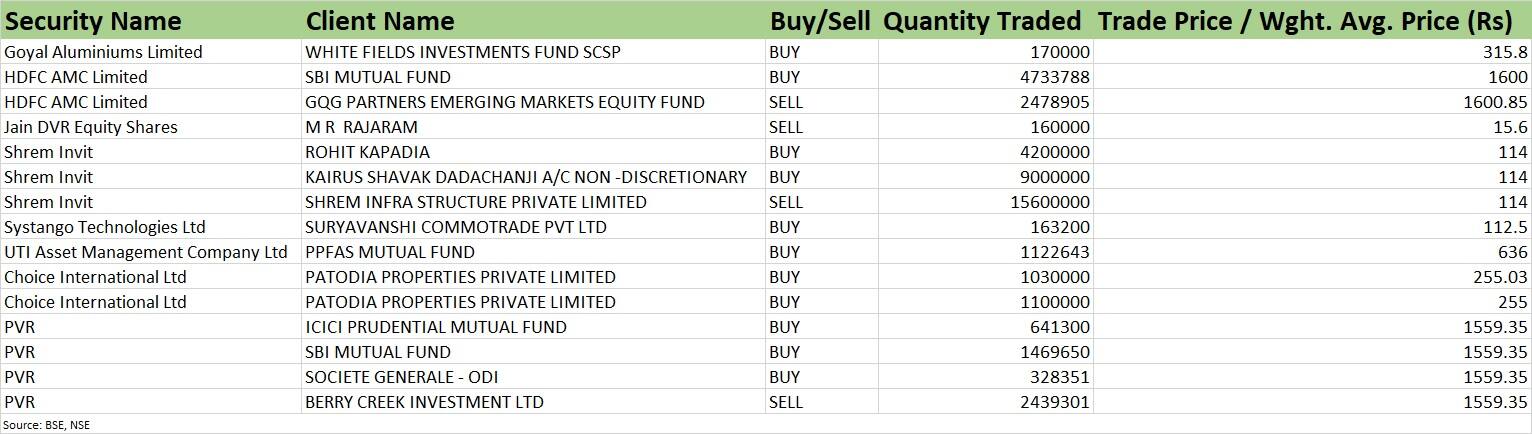The height and width of the screenshot is (434, 1532).
Task: Select the Client Name column header
Action: pyautogui.click(x=533, y=20)
